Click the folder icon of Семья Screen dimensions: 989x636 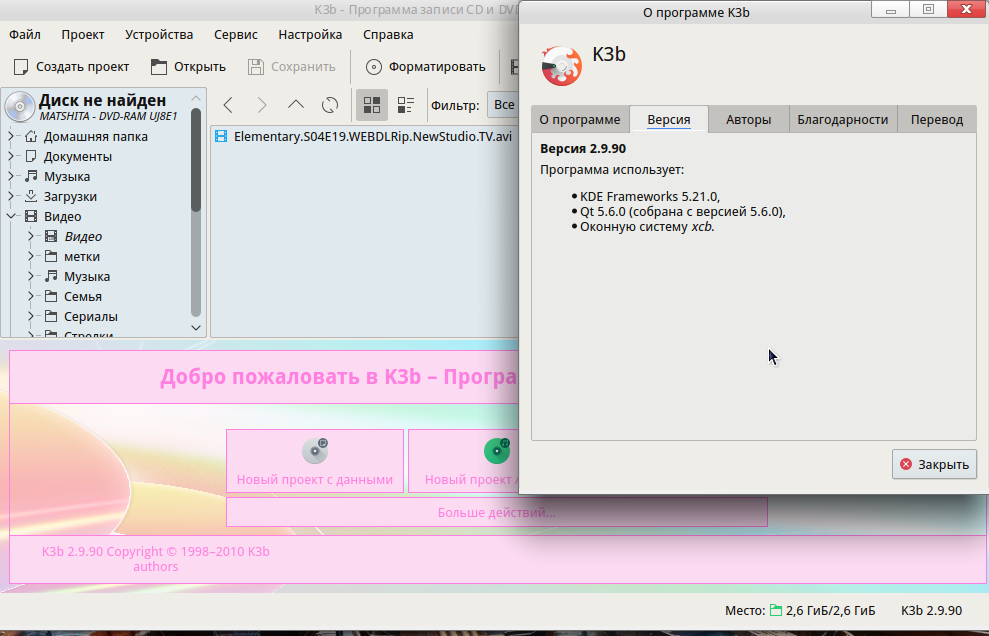[x=51, y=296]
